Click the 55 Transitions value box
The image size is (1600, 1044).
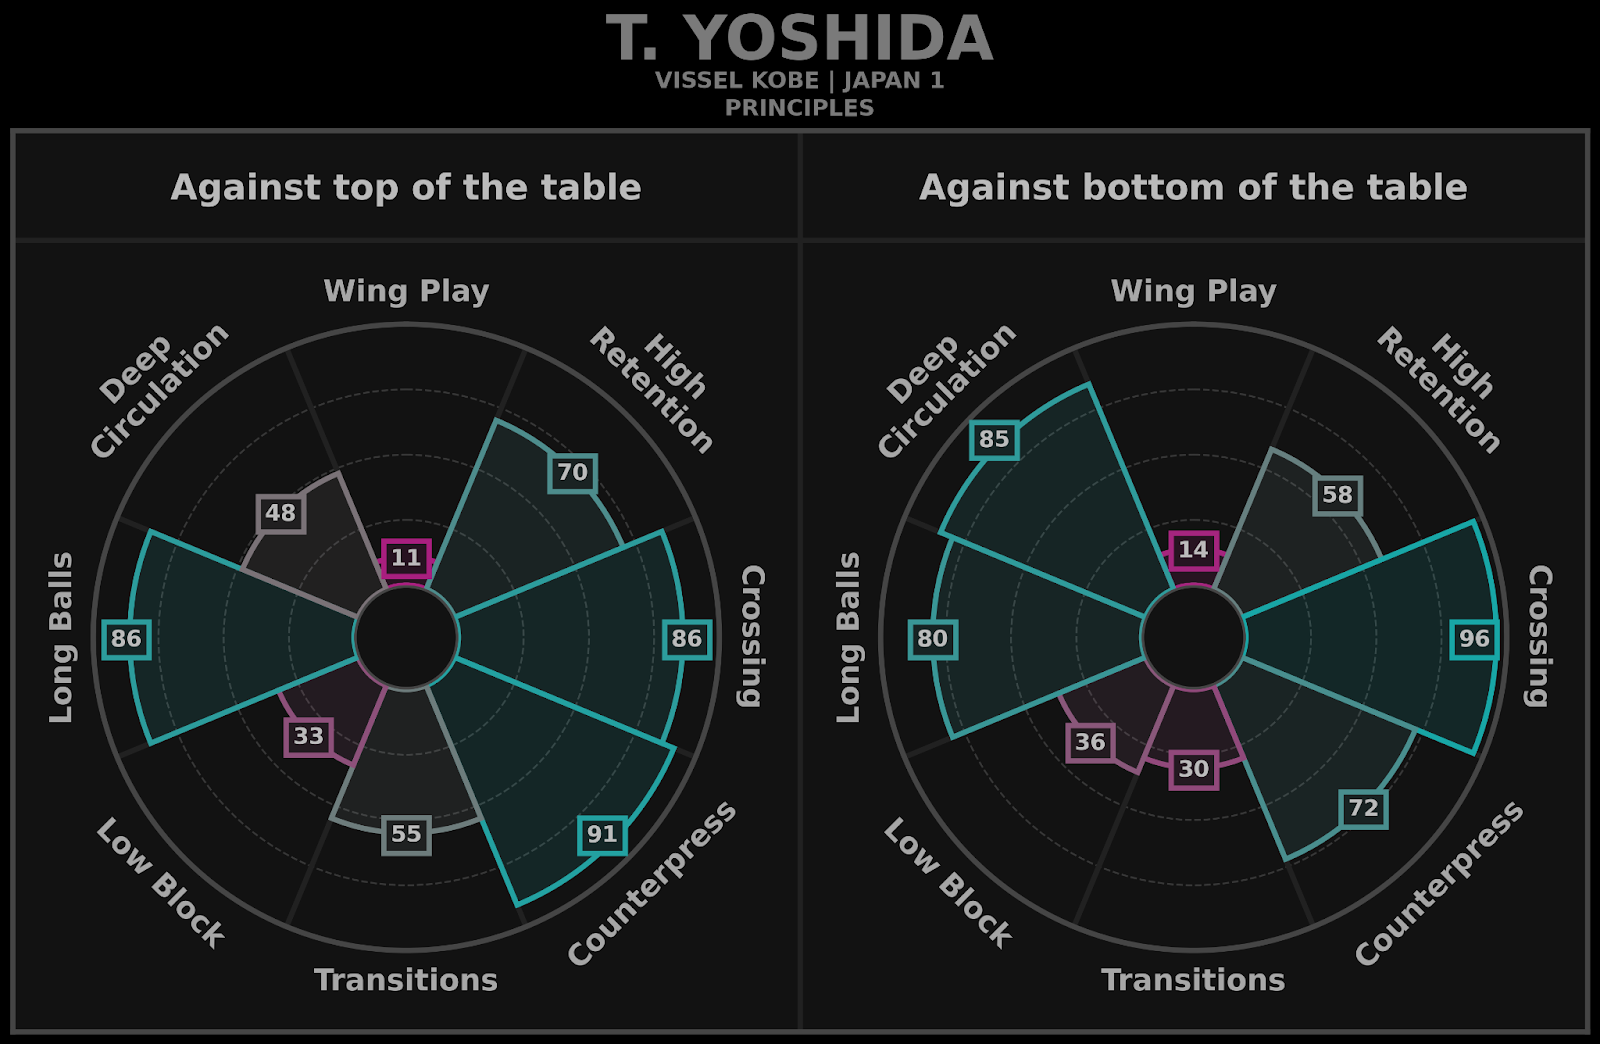[406, 834]
